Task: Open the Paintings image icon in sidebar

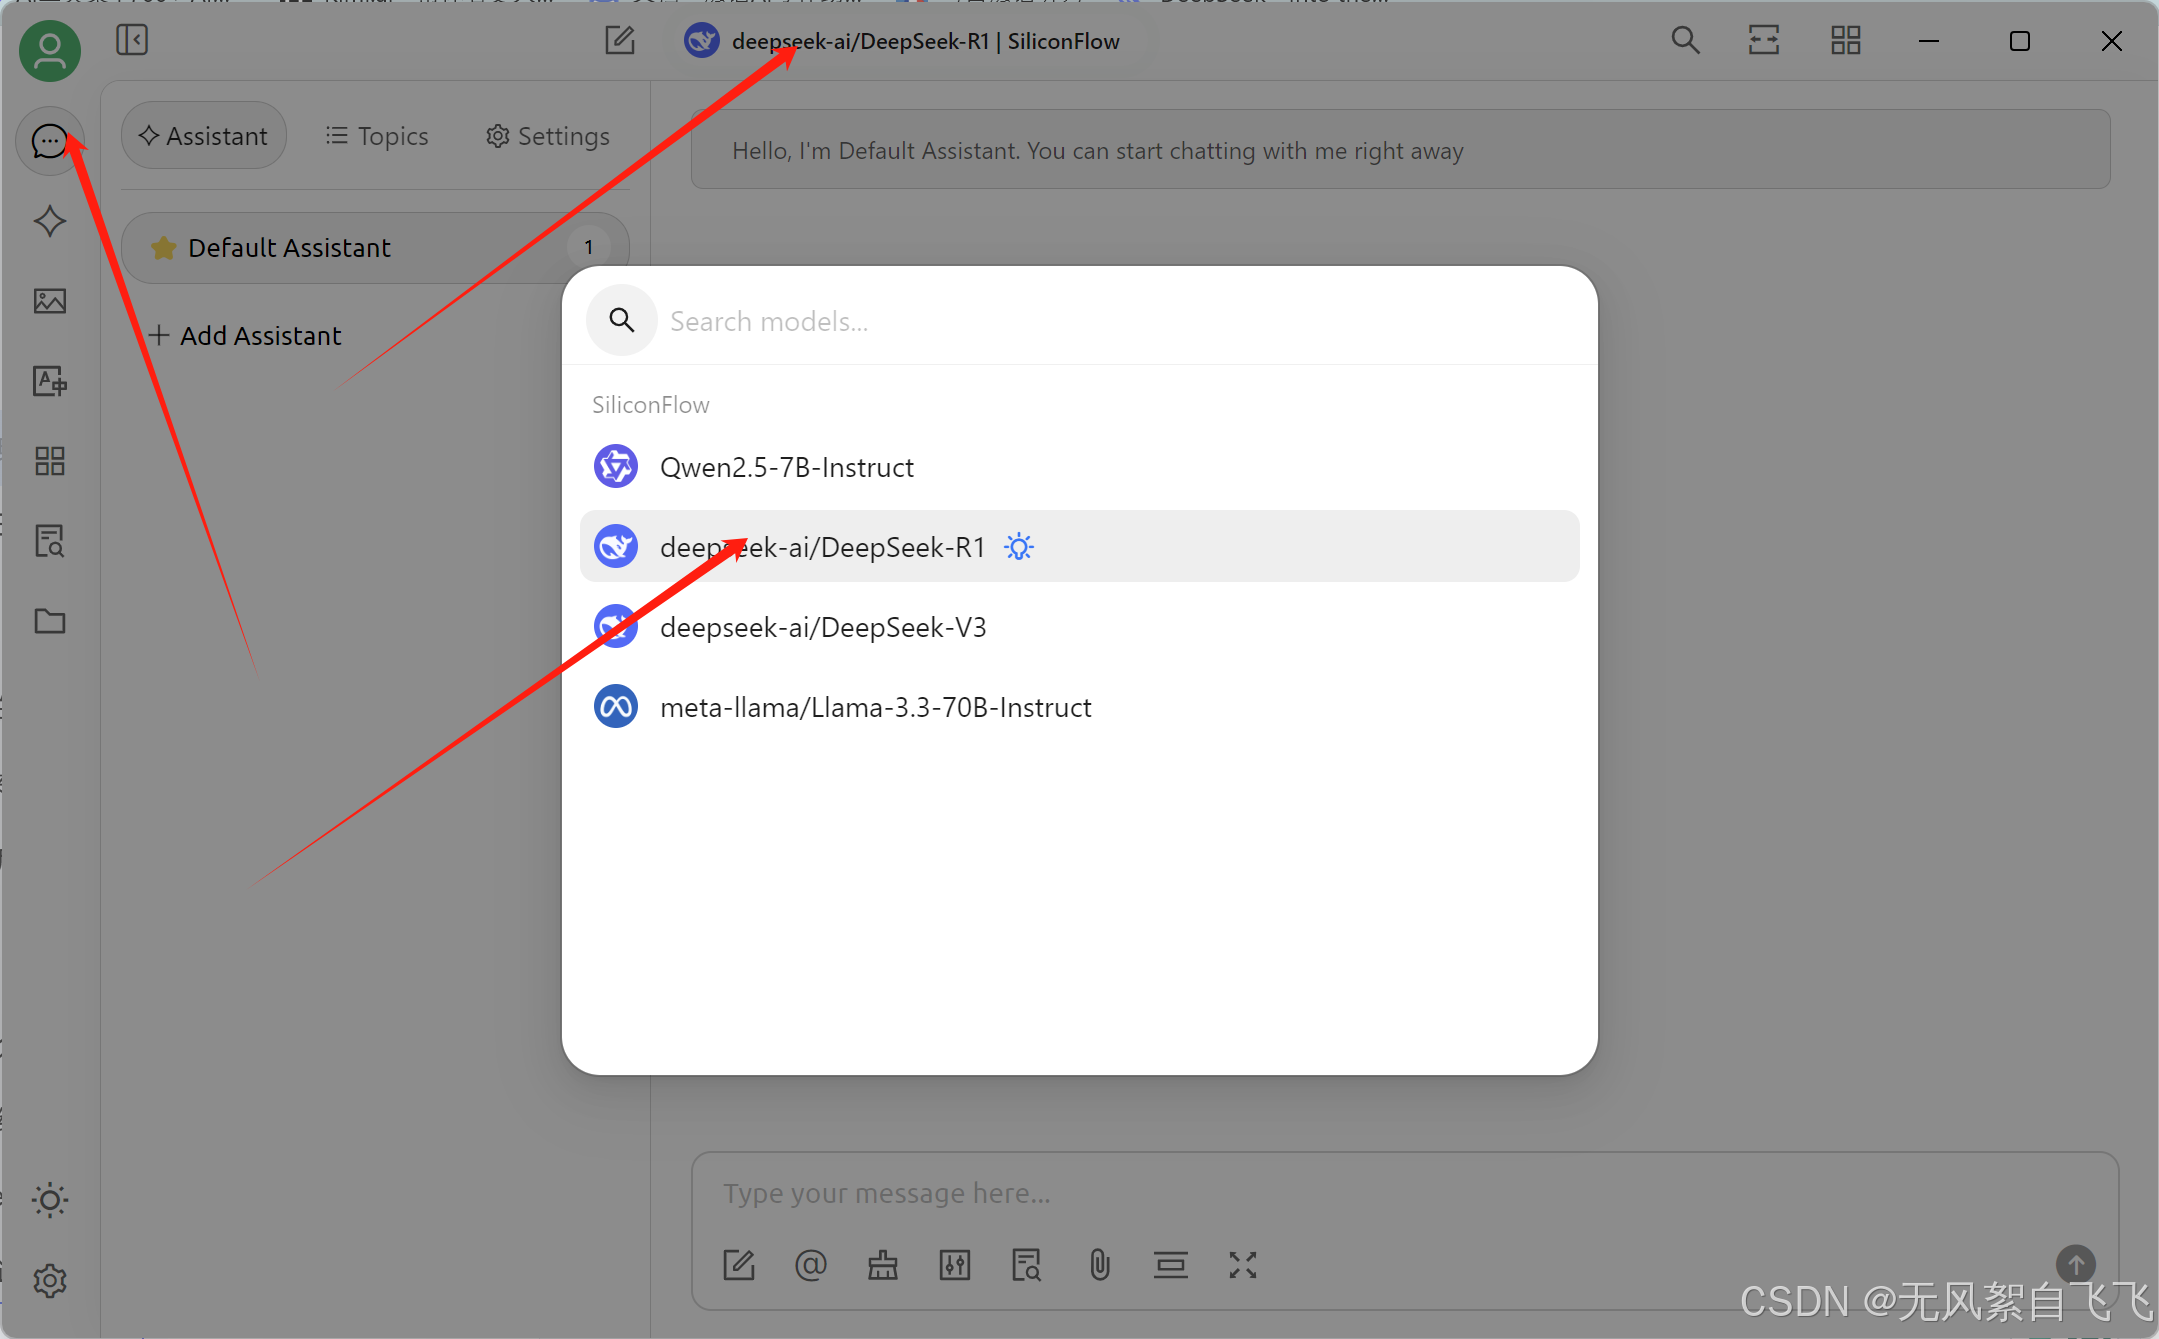Action: 49,301
